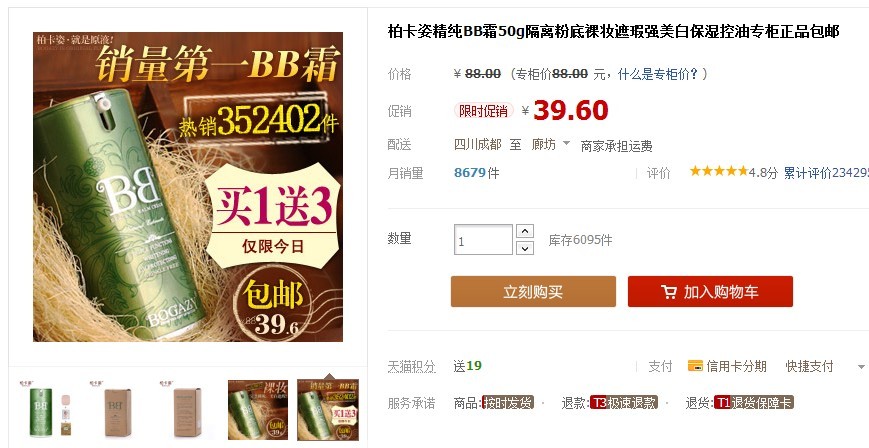Click the 按时发货 on-time shipping badge

pyautogui.click(x=508, y=403)
